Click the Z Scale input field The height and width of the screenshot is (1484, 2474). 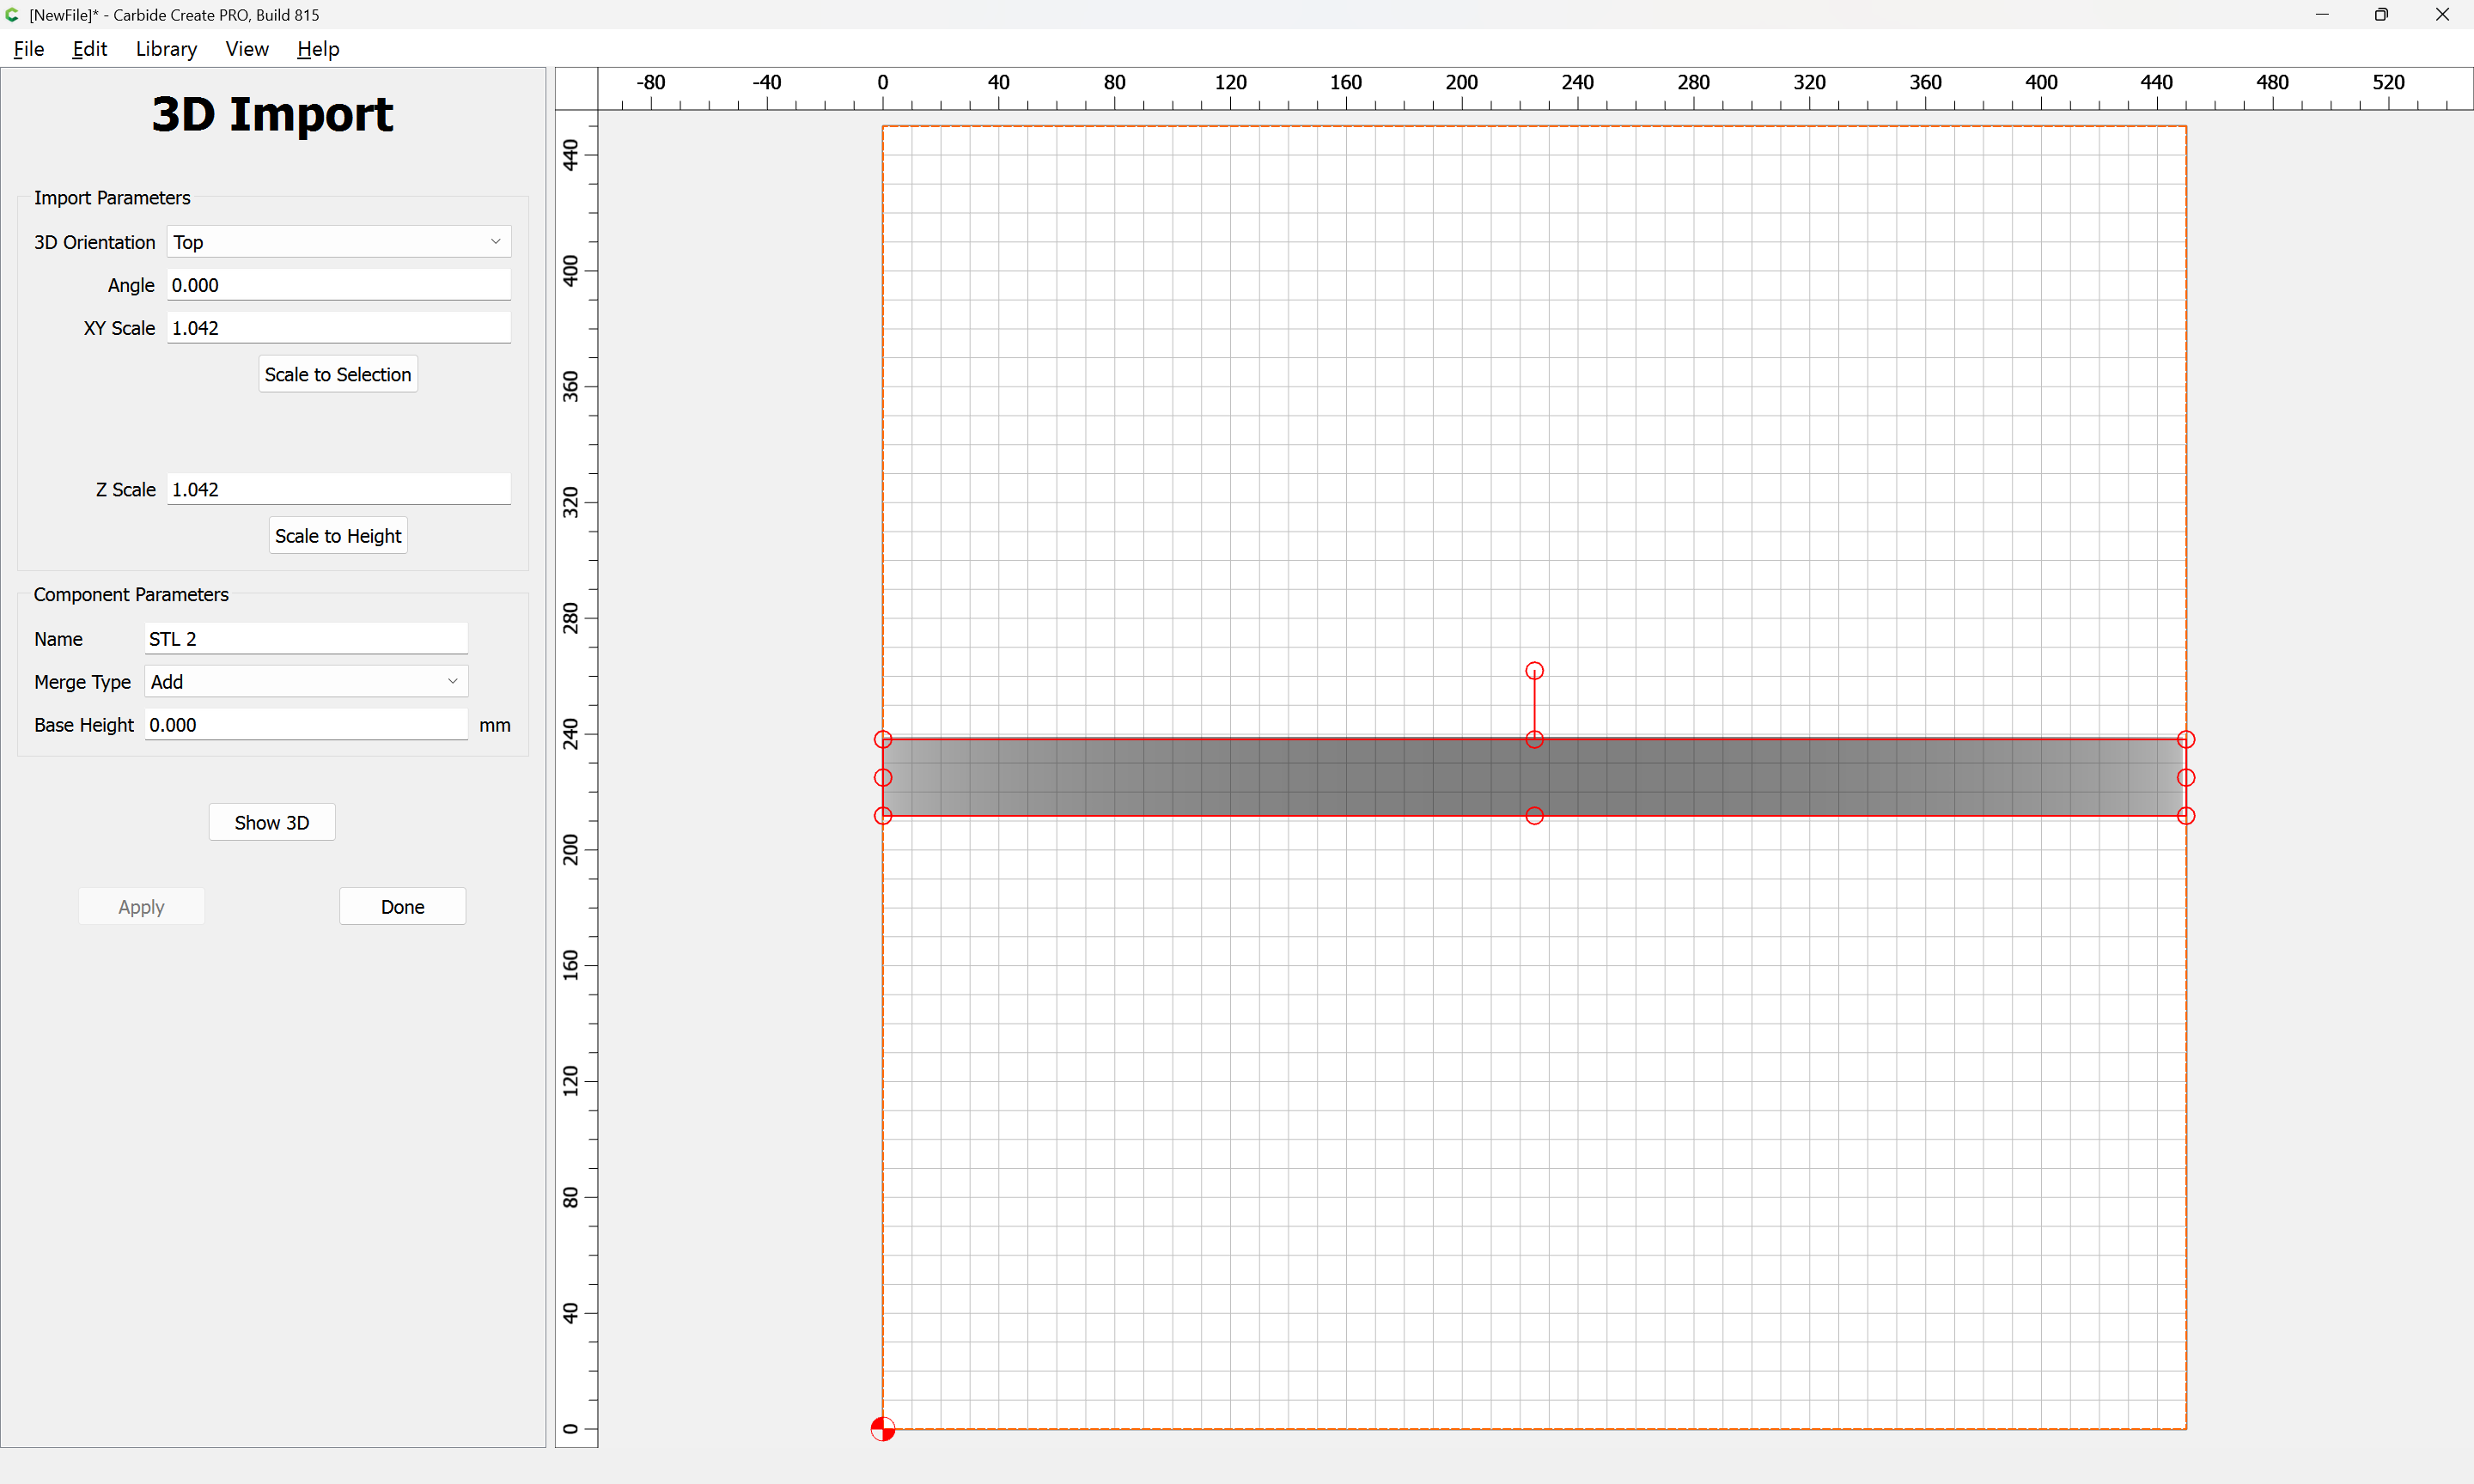(x=339, y=489)
